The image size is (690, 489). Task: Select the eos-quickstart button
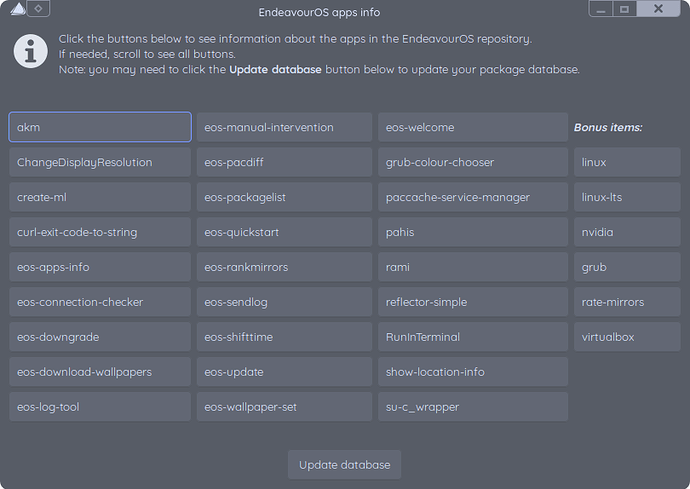coord(284,232)
